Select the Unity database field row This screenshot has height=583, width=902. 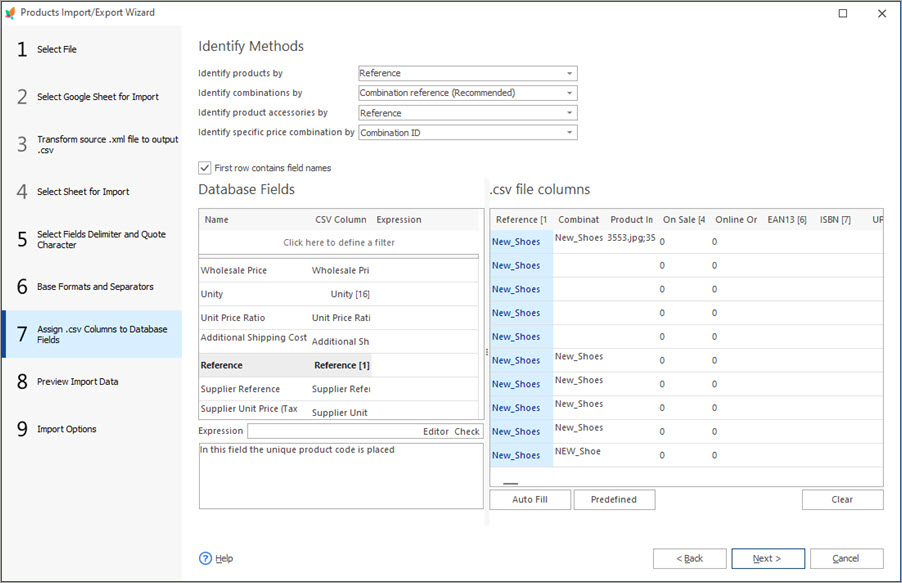pyautogui.click(x=339, y=294)
